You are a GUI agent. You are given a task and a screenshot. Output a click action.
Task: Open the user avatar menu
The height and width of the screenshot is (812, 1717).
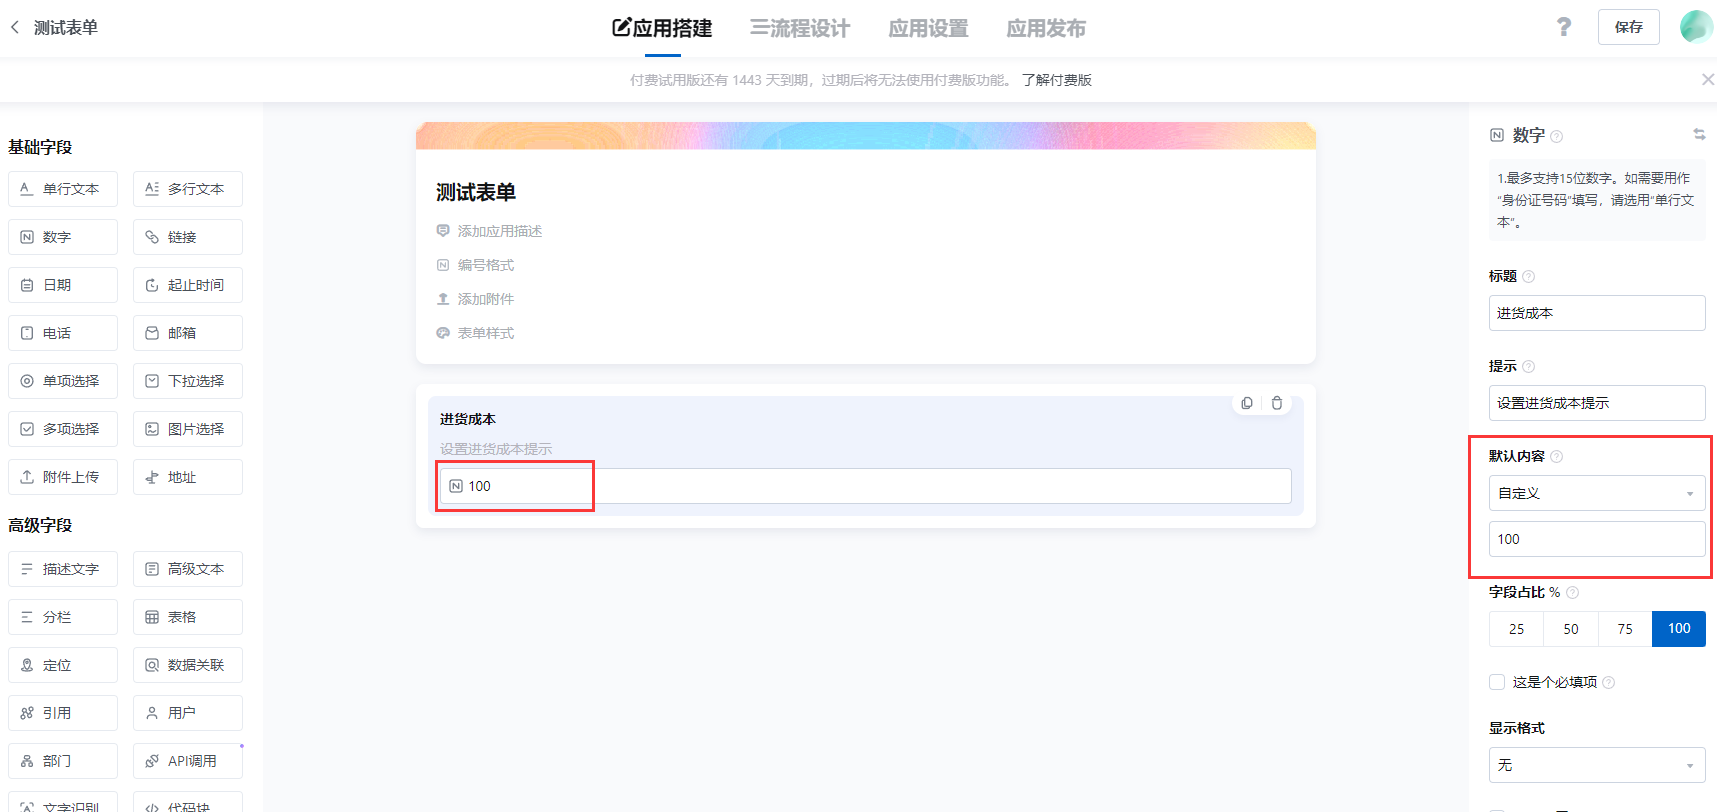tap(1696, 27)
